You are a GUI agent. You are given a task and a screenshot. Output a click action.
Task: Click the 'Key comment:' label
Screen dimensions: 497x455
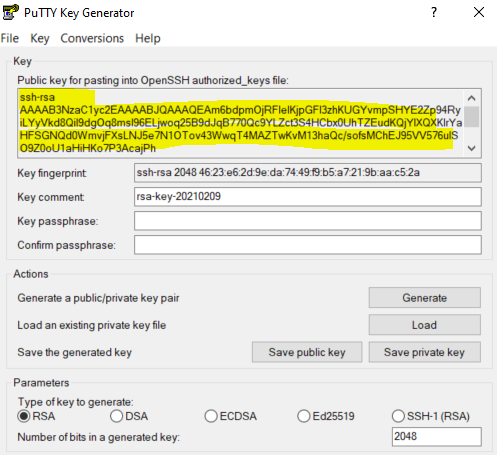click(x=51, y=197)
